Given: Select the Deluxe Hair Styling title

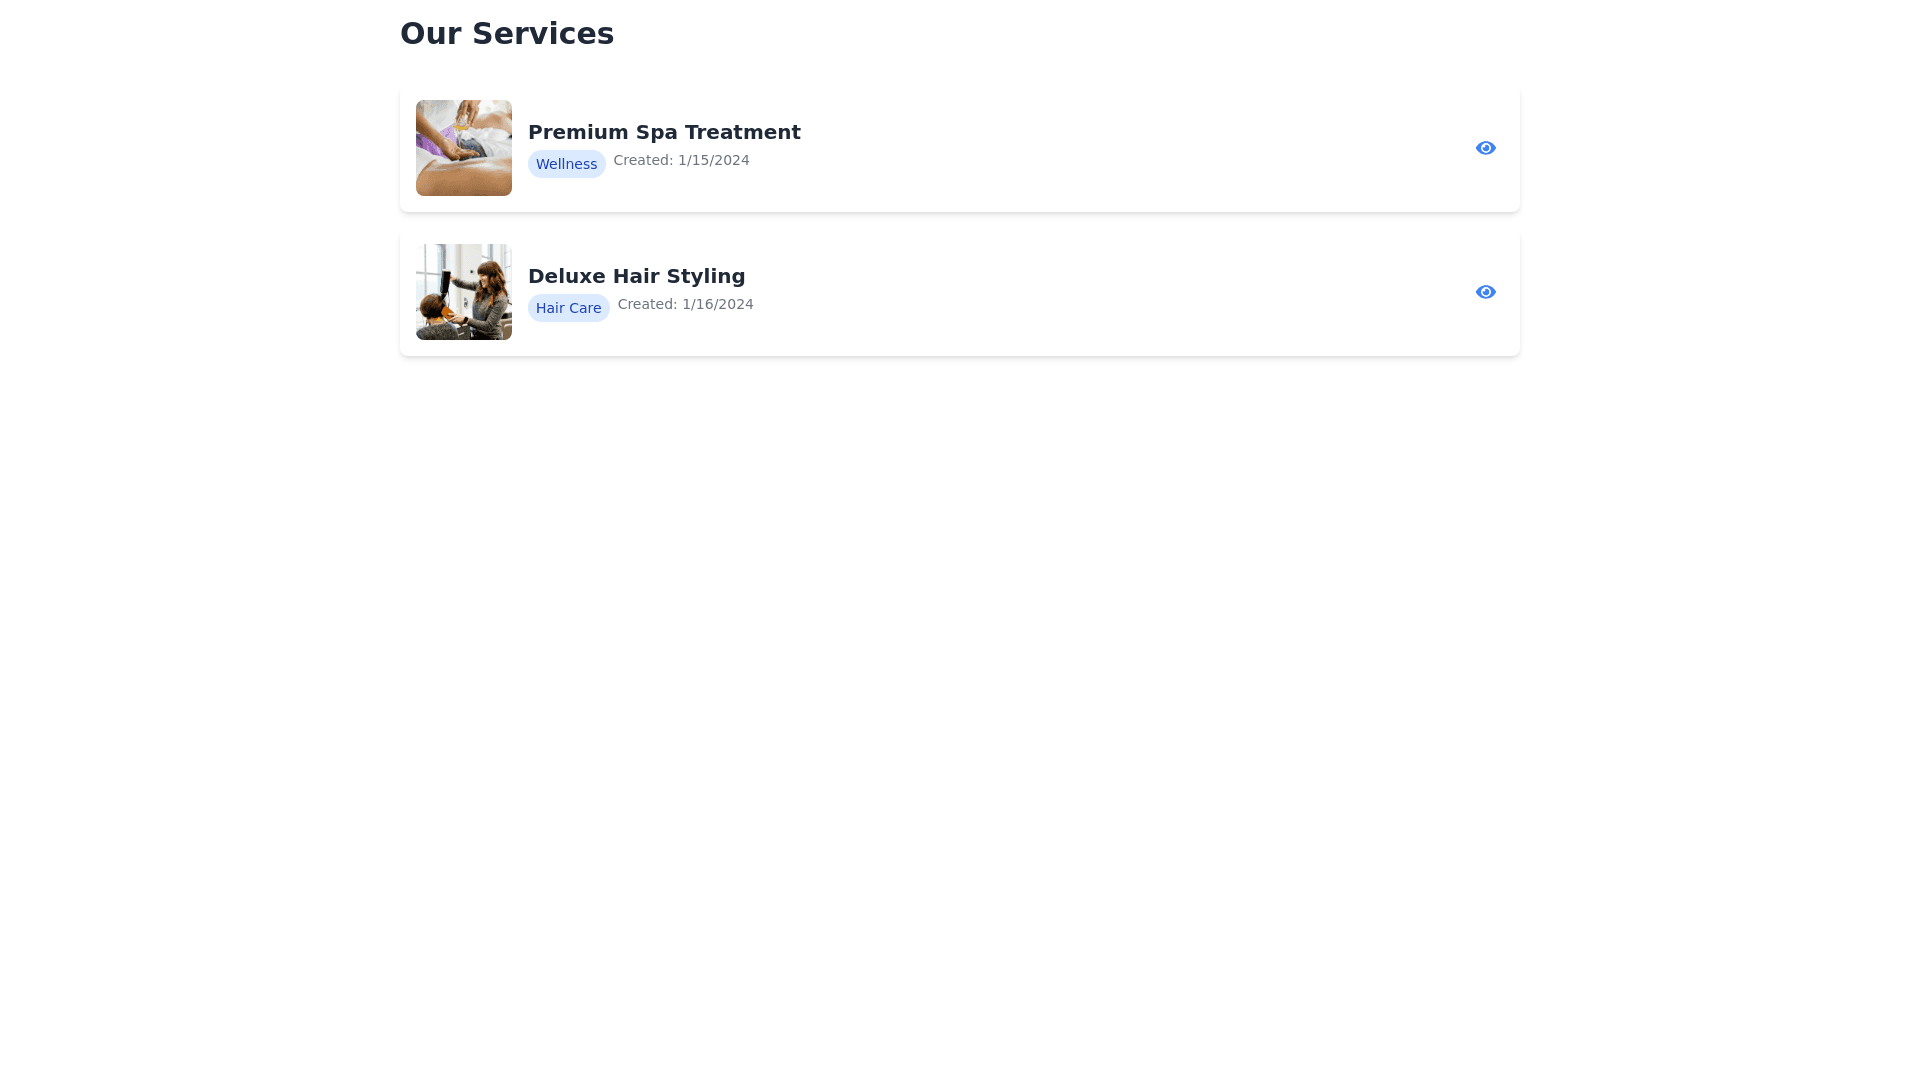Looking at the screenshot, I should click(x=636, y=276).
